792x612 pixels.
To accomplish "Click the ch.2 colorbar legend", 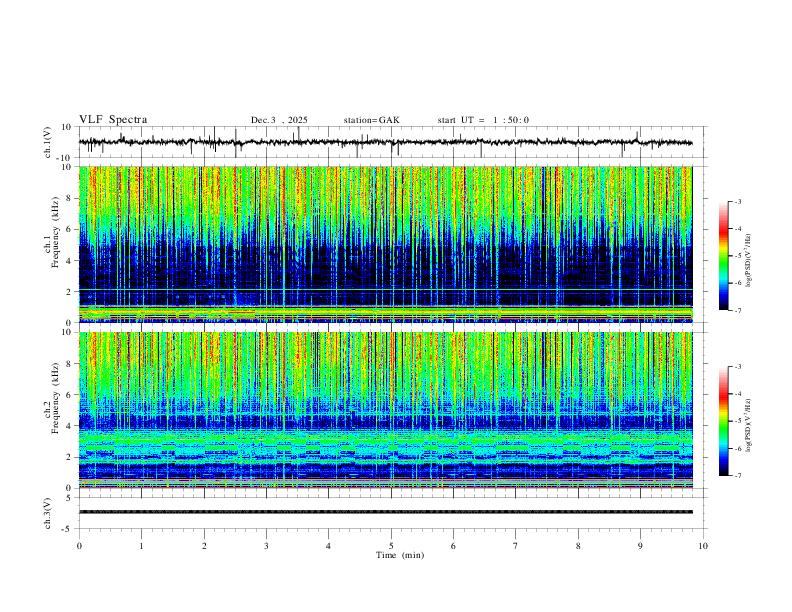I will 724,421.
